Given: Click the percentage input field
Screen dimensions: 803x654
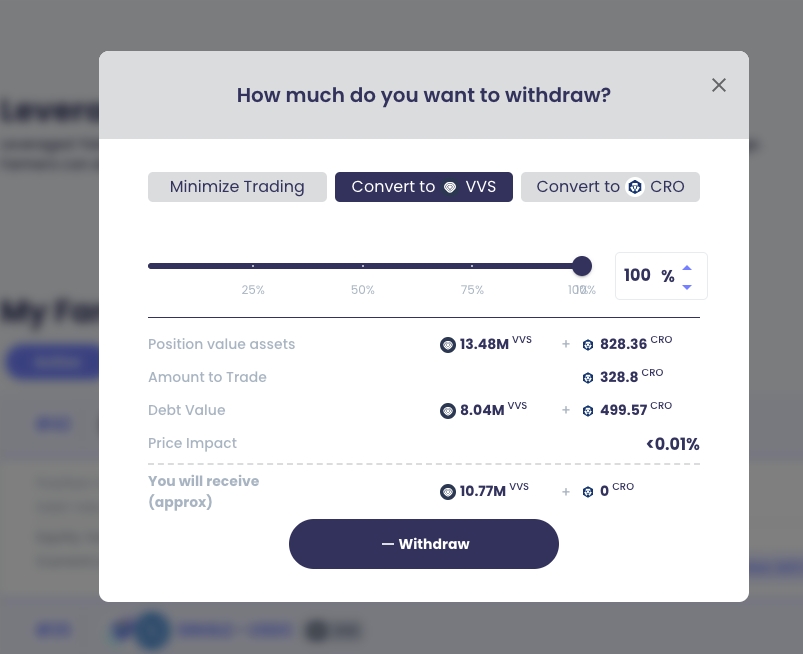Looking at the screenshot, I should click(638, 276).
